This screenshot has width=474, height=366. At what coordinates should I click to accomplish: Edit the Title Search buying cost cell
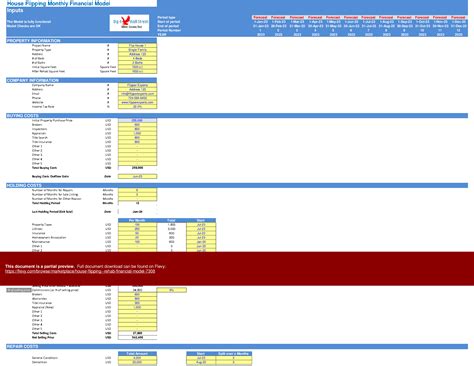(x=137, y=138)
